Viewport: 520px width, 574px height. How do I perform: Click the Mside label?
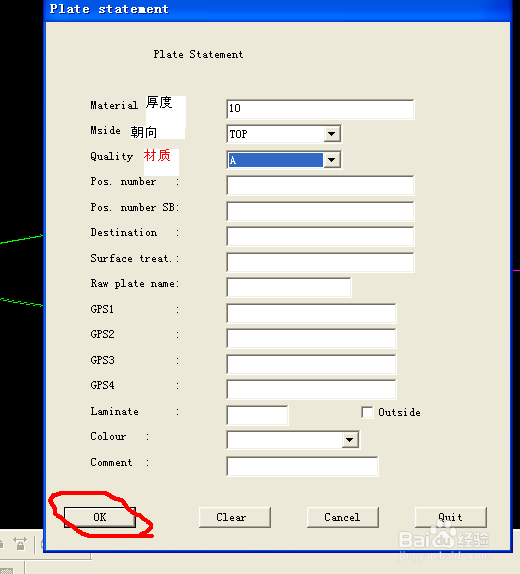(x=105, y=130)
